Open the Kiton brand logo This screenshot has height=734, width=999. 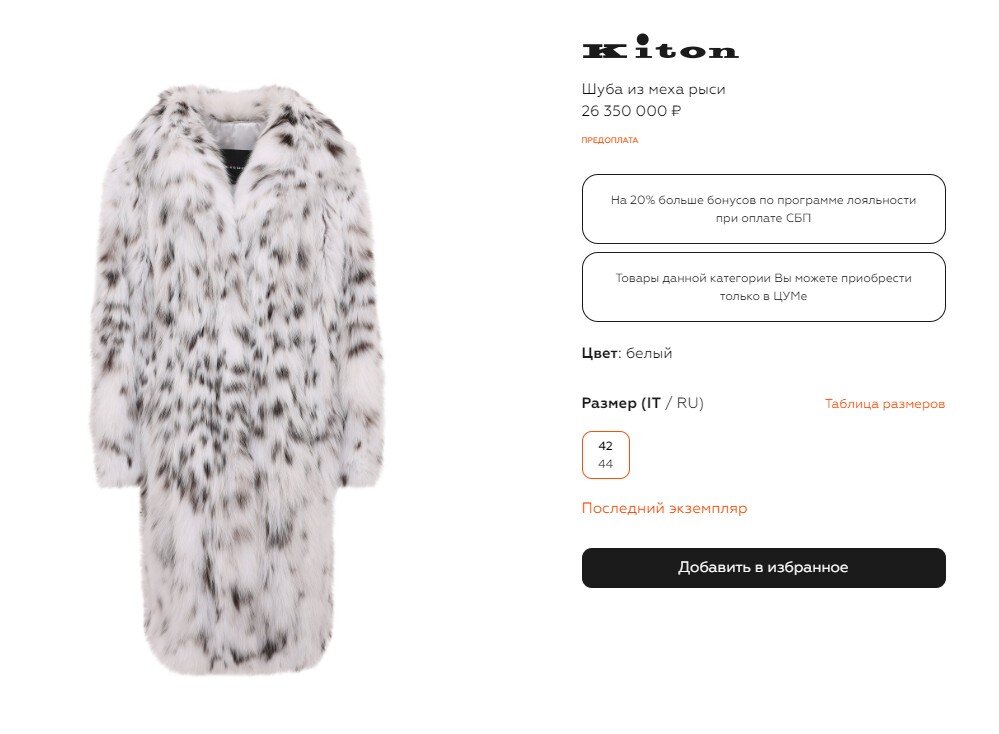pyautogui.click(x=661, y=47)
